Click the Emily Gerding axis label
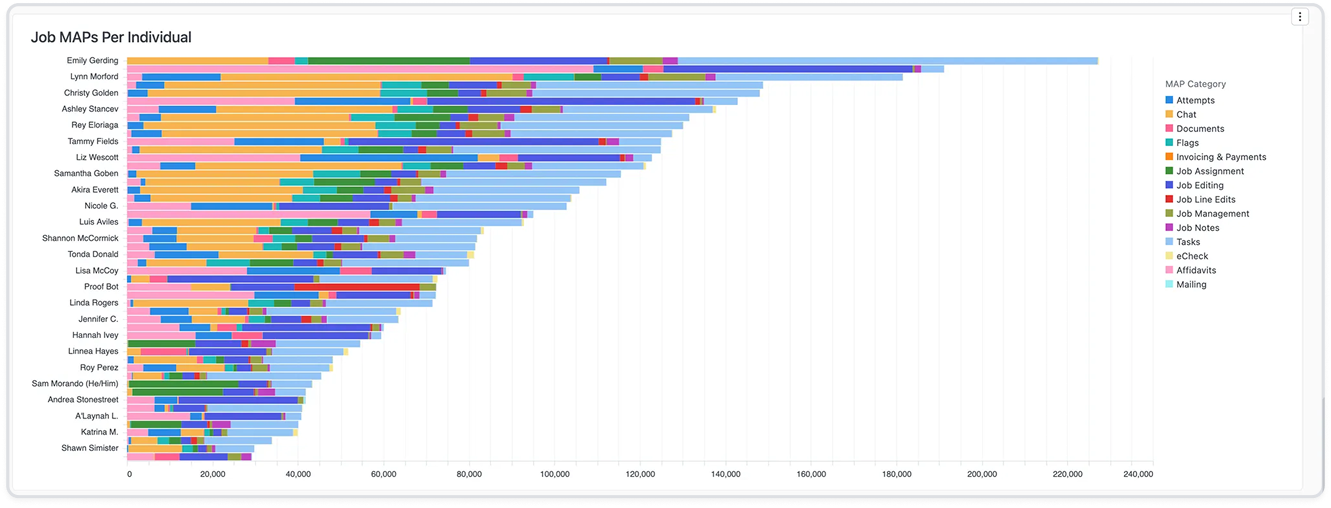The height and width of the screenshot is (508, 1331). click(92, 61)
